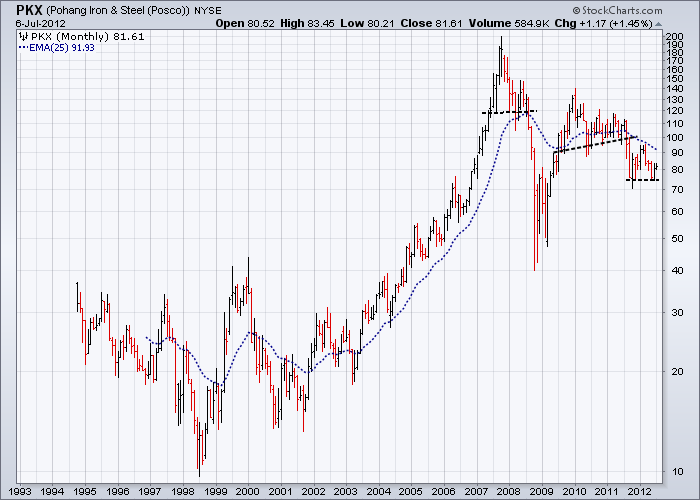Click the 20 price axis label
This screenshot has height=500, width=700.
pyautogui.click(x=677, y=371)
